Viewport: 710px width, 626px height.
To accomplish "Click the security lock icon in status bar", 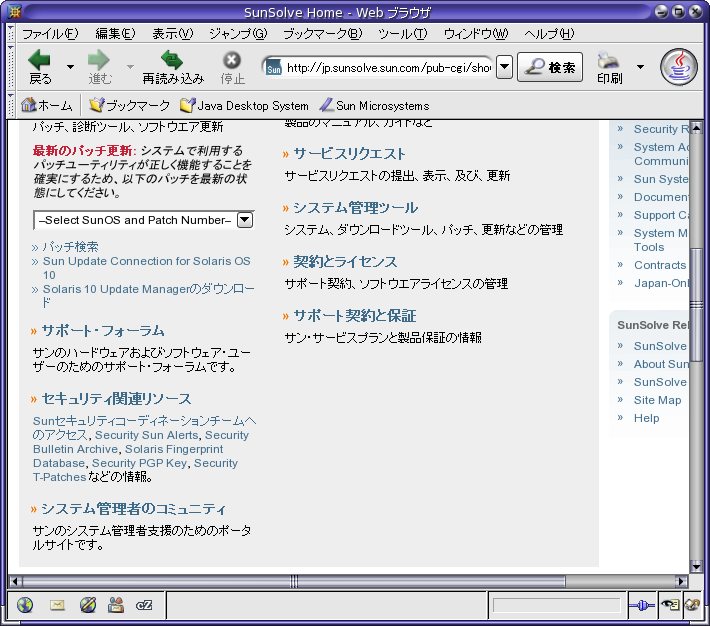I will [692, 604].
